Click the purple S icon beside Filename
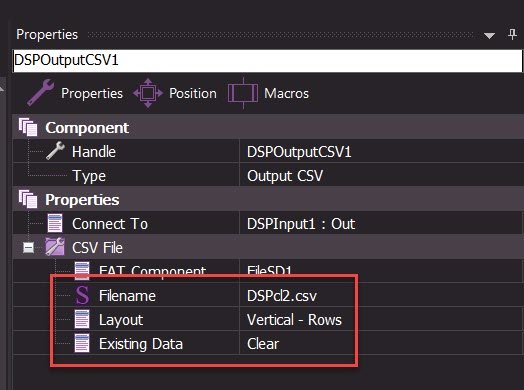The height and width of the screenshot is (390, 524). tap(82, 295)
